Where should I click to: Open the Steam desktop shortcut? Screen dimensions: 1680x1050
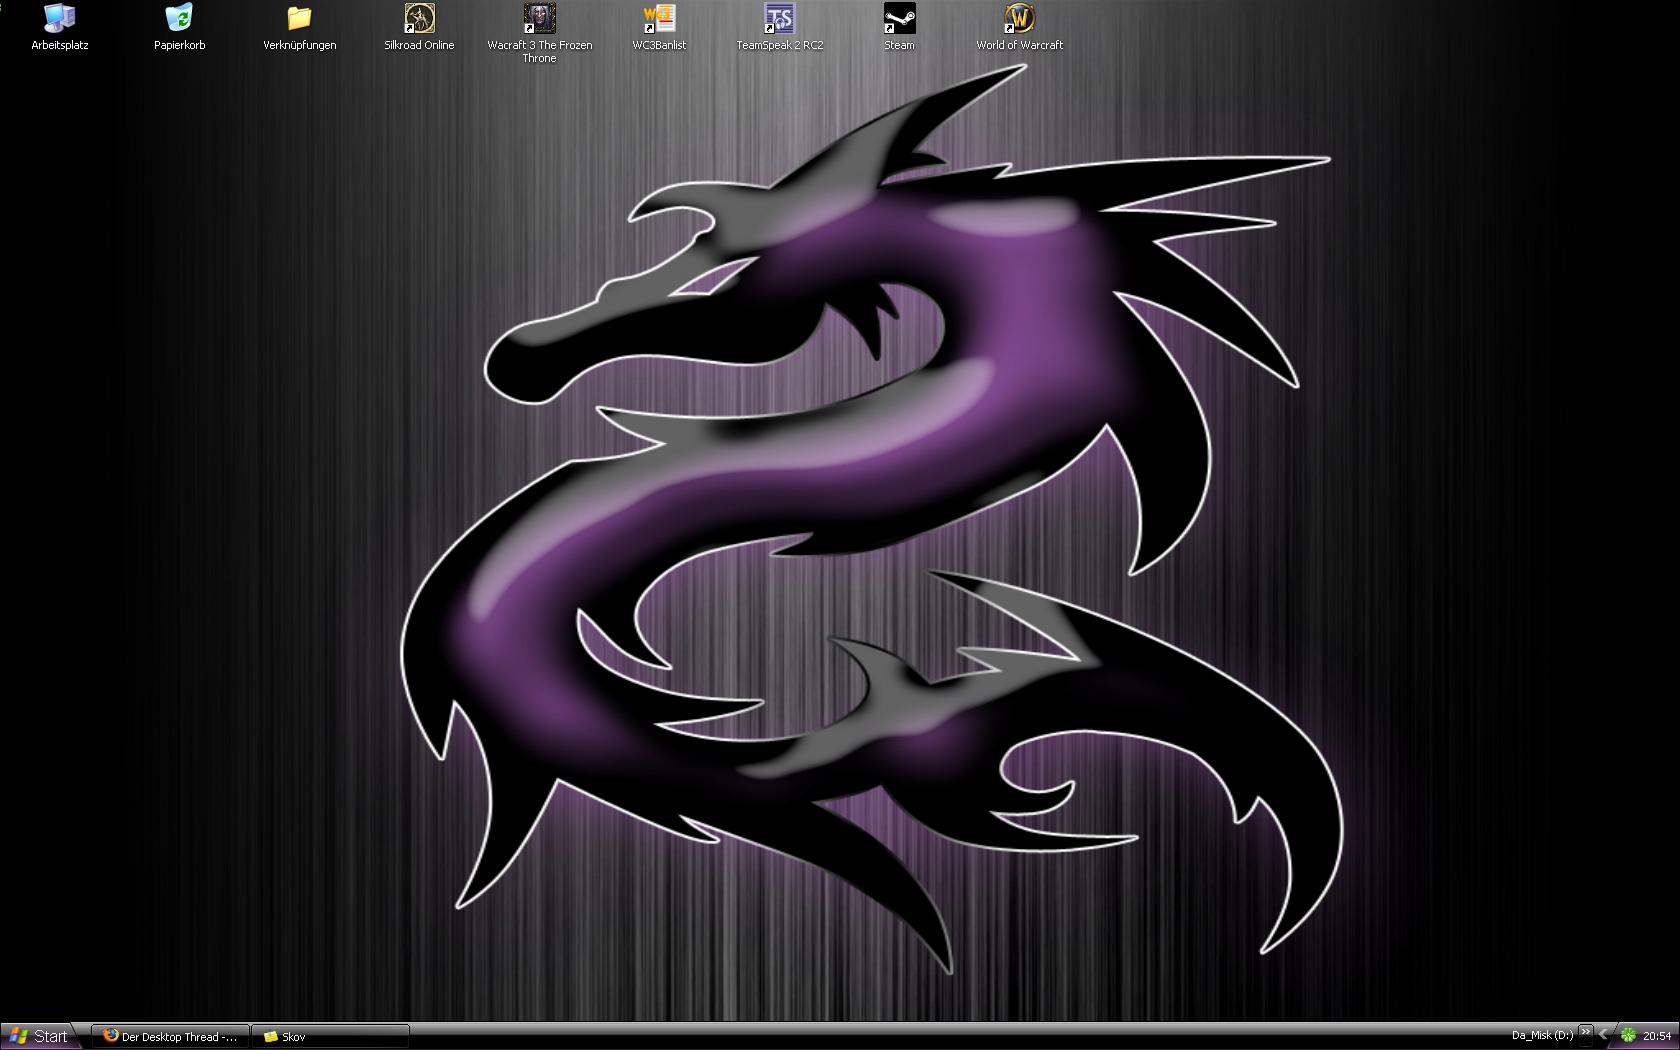pos(899,18)
